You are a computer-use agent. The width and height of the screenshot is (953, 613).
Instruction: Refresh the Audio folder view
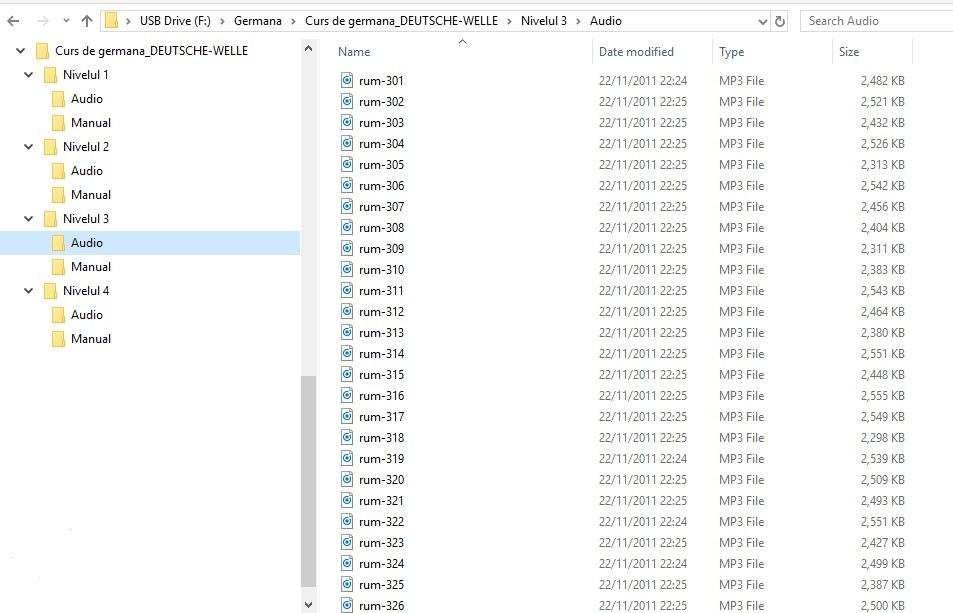click(x=780, y=21)
